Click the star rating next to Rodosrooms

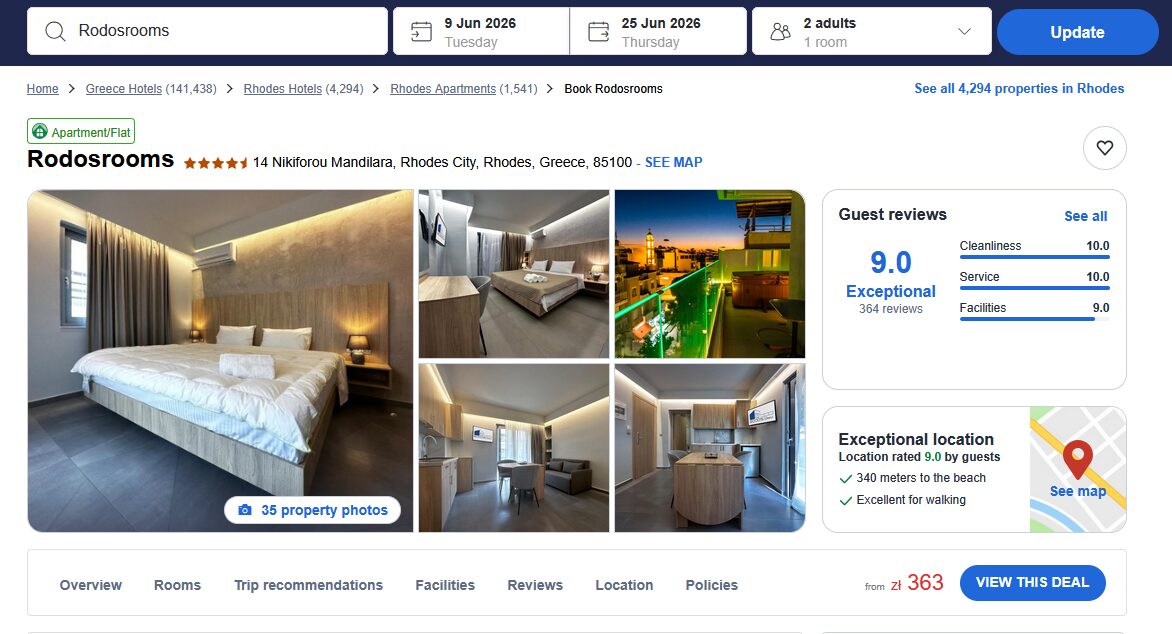coord(216,163)
